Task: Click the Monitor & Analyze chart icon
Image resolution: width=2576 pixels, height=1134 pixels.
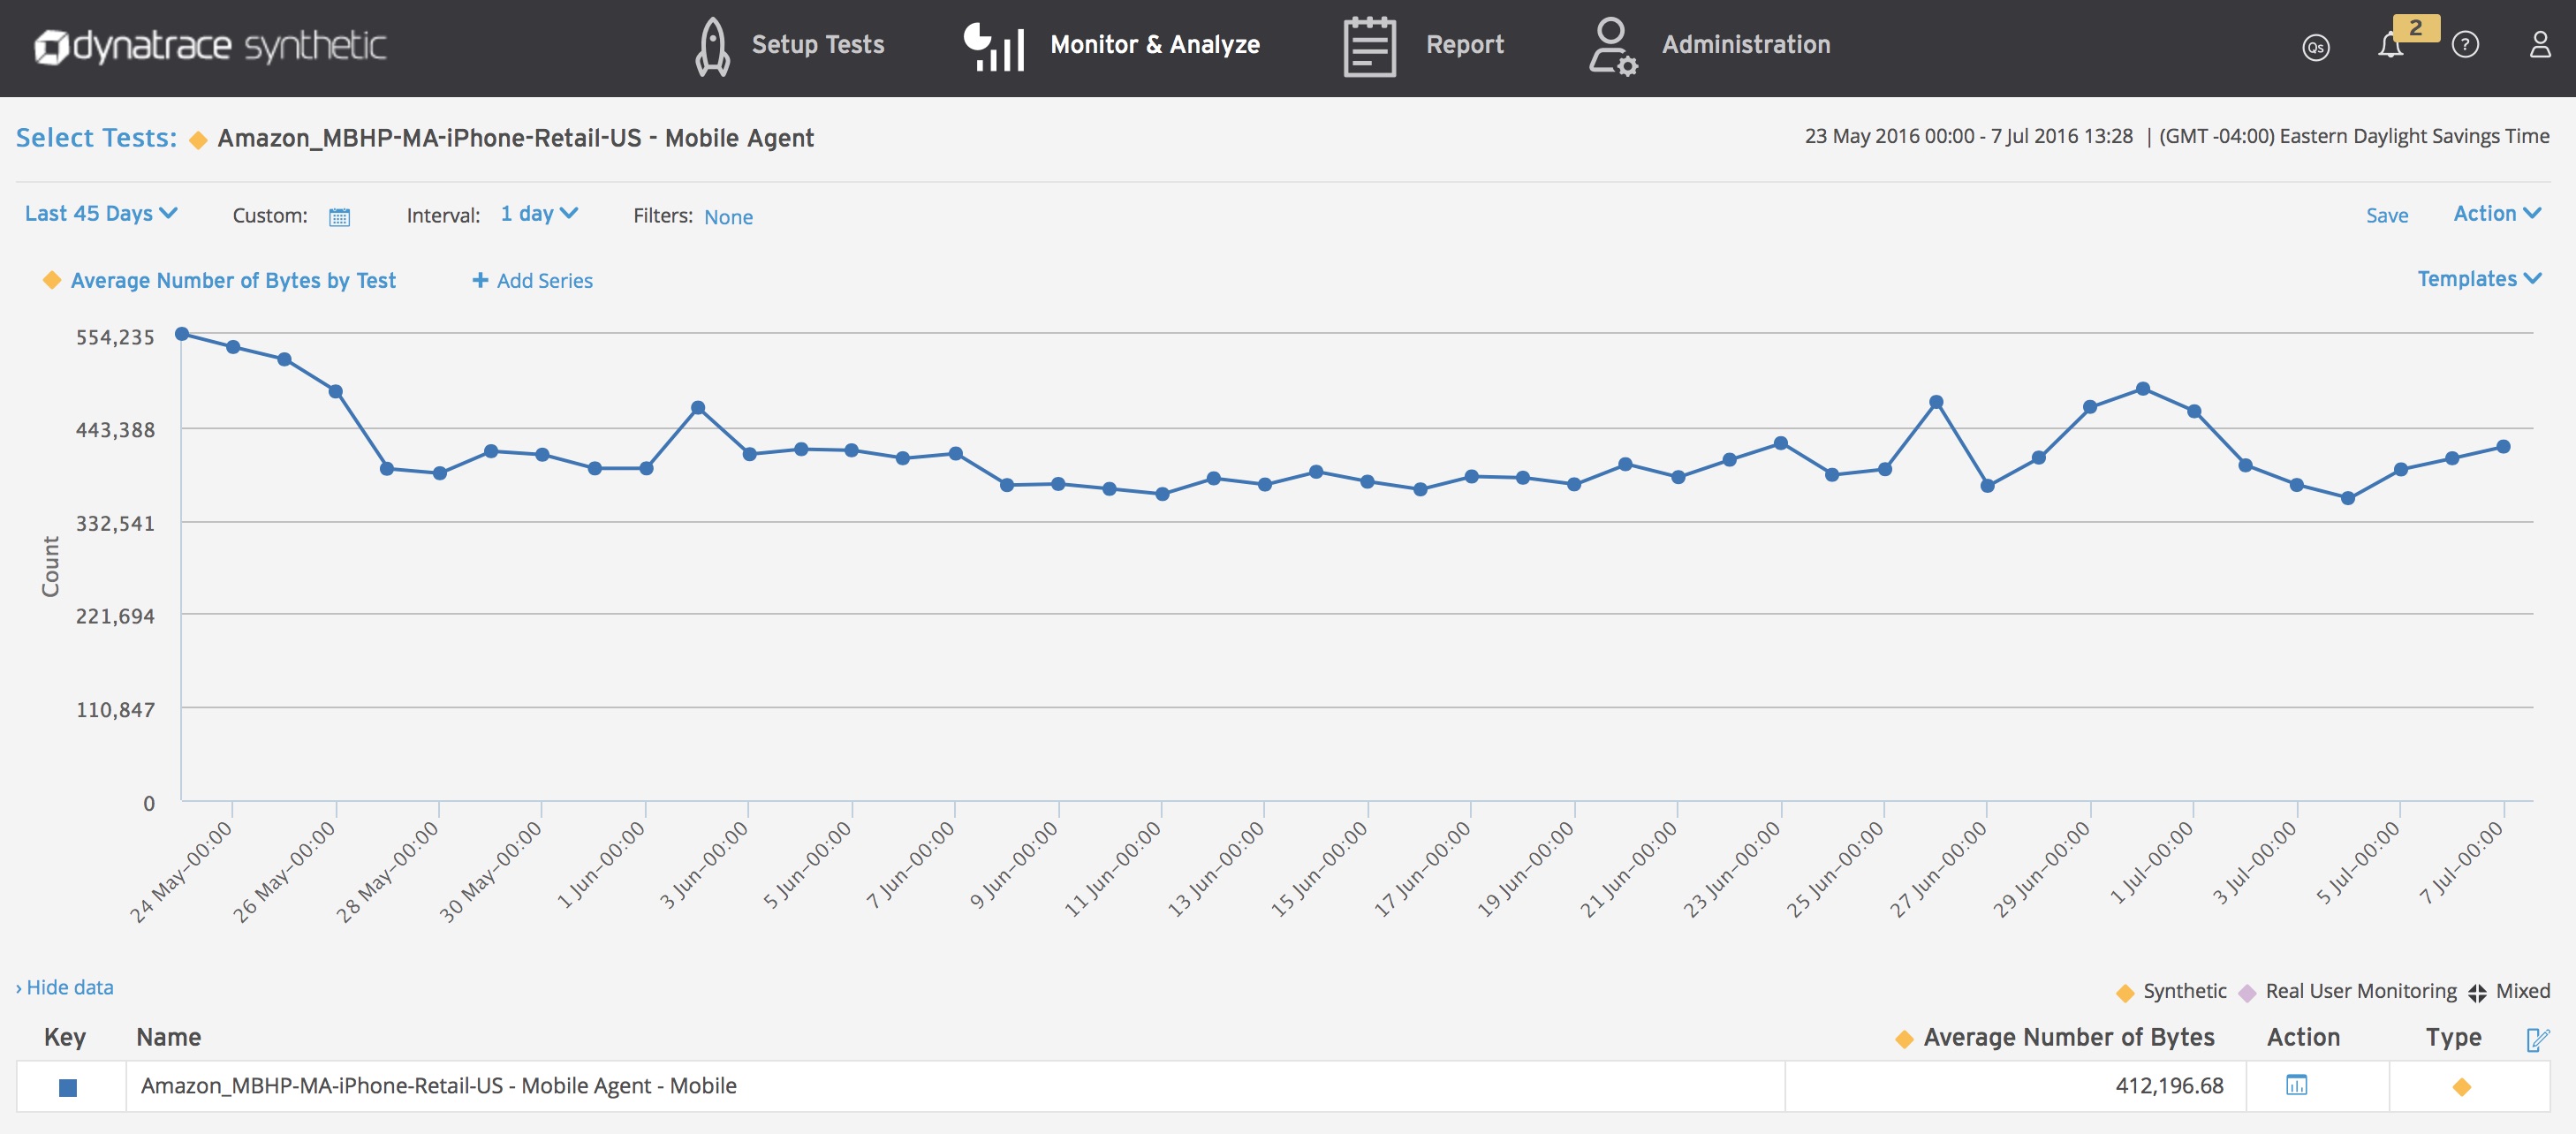Action: click(994, 46)
